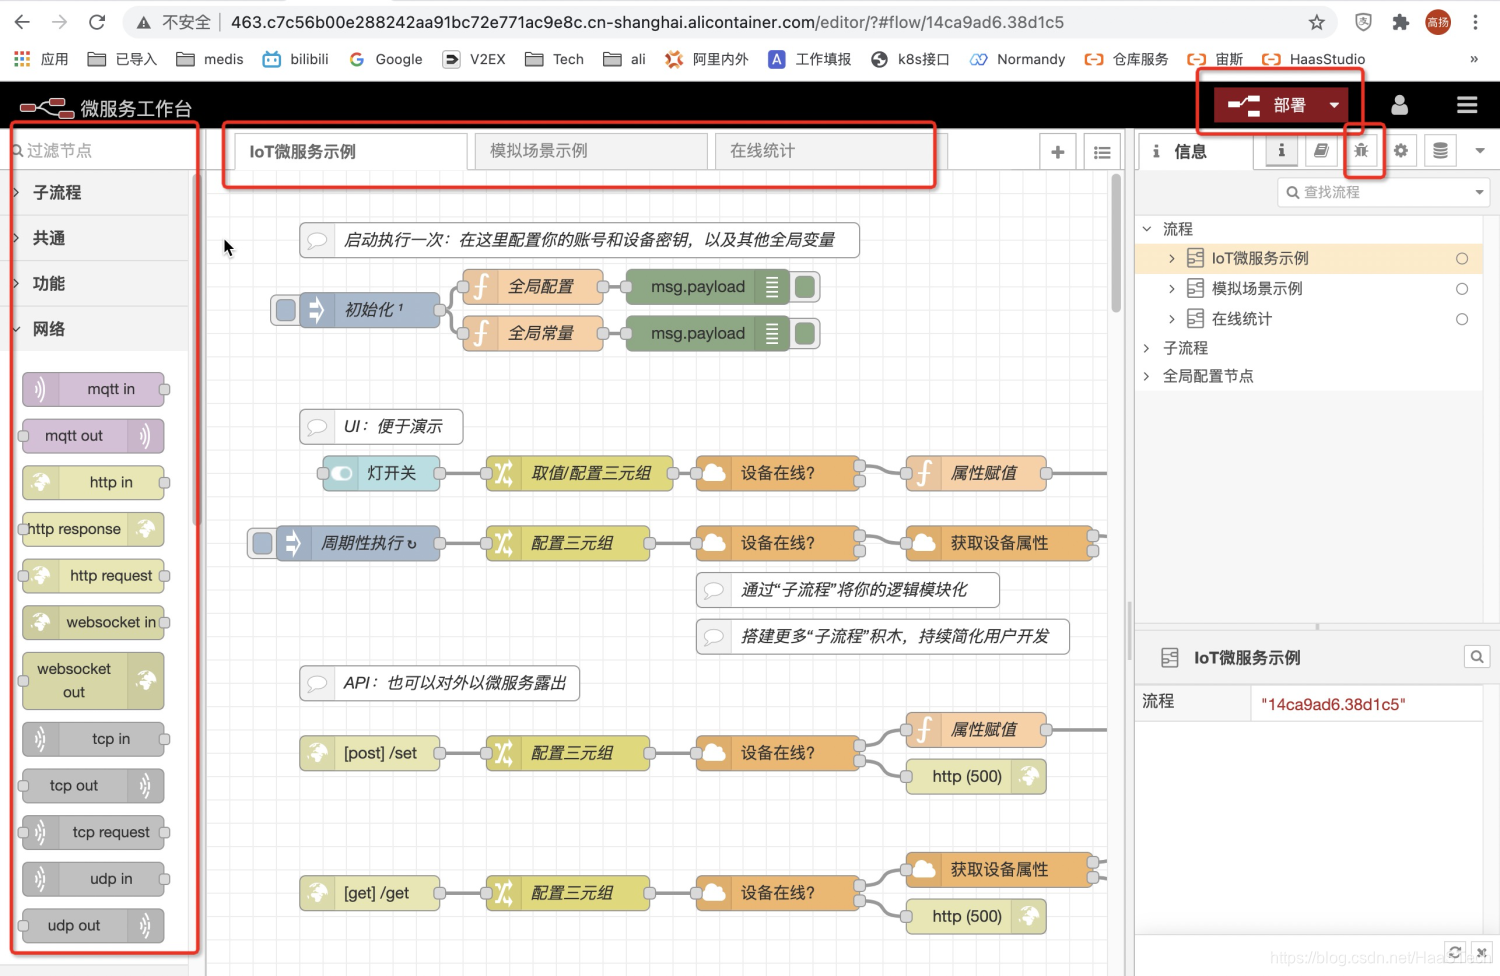This screenshot has width=1500, height=976.
Task: Select the 获取设备属性 node beside 周期性执行
Action: tap(998, 543)
